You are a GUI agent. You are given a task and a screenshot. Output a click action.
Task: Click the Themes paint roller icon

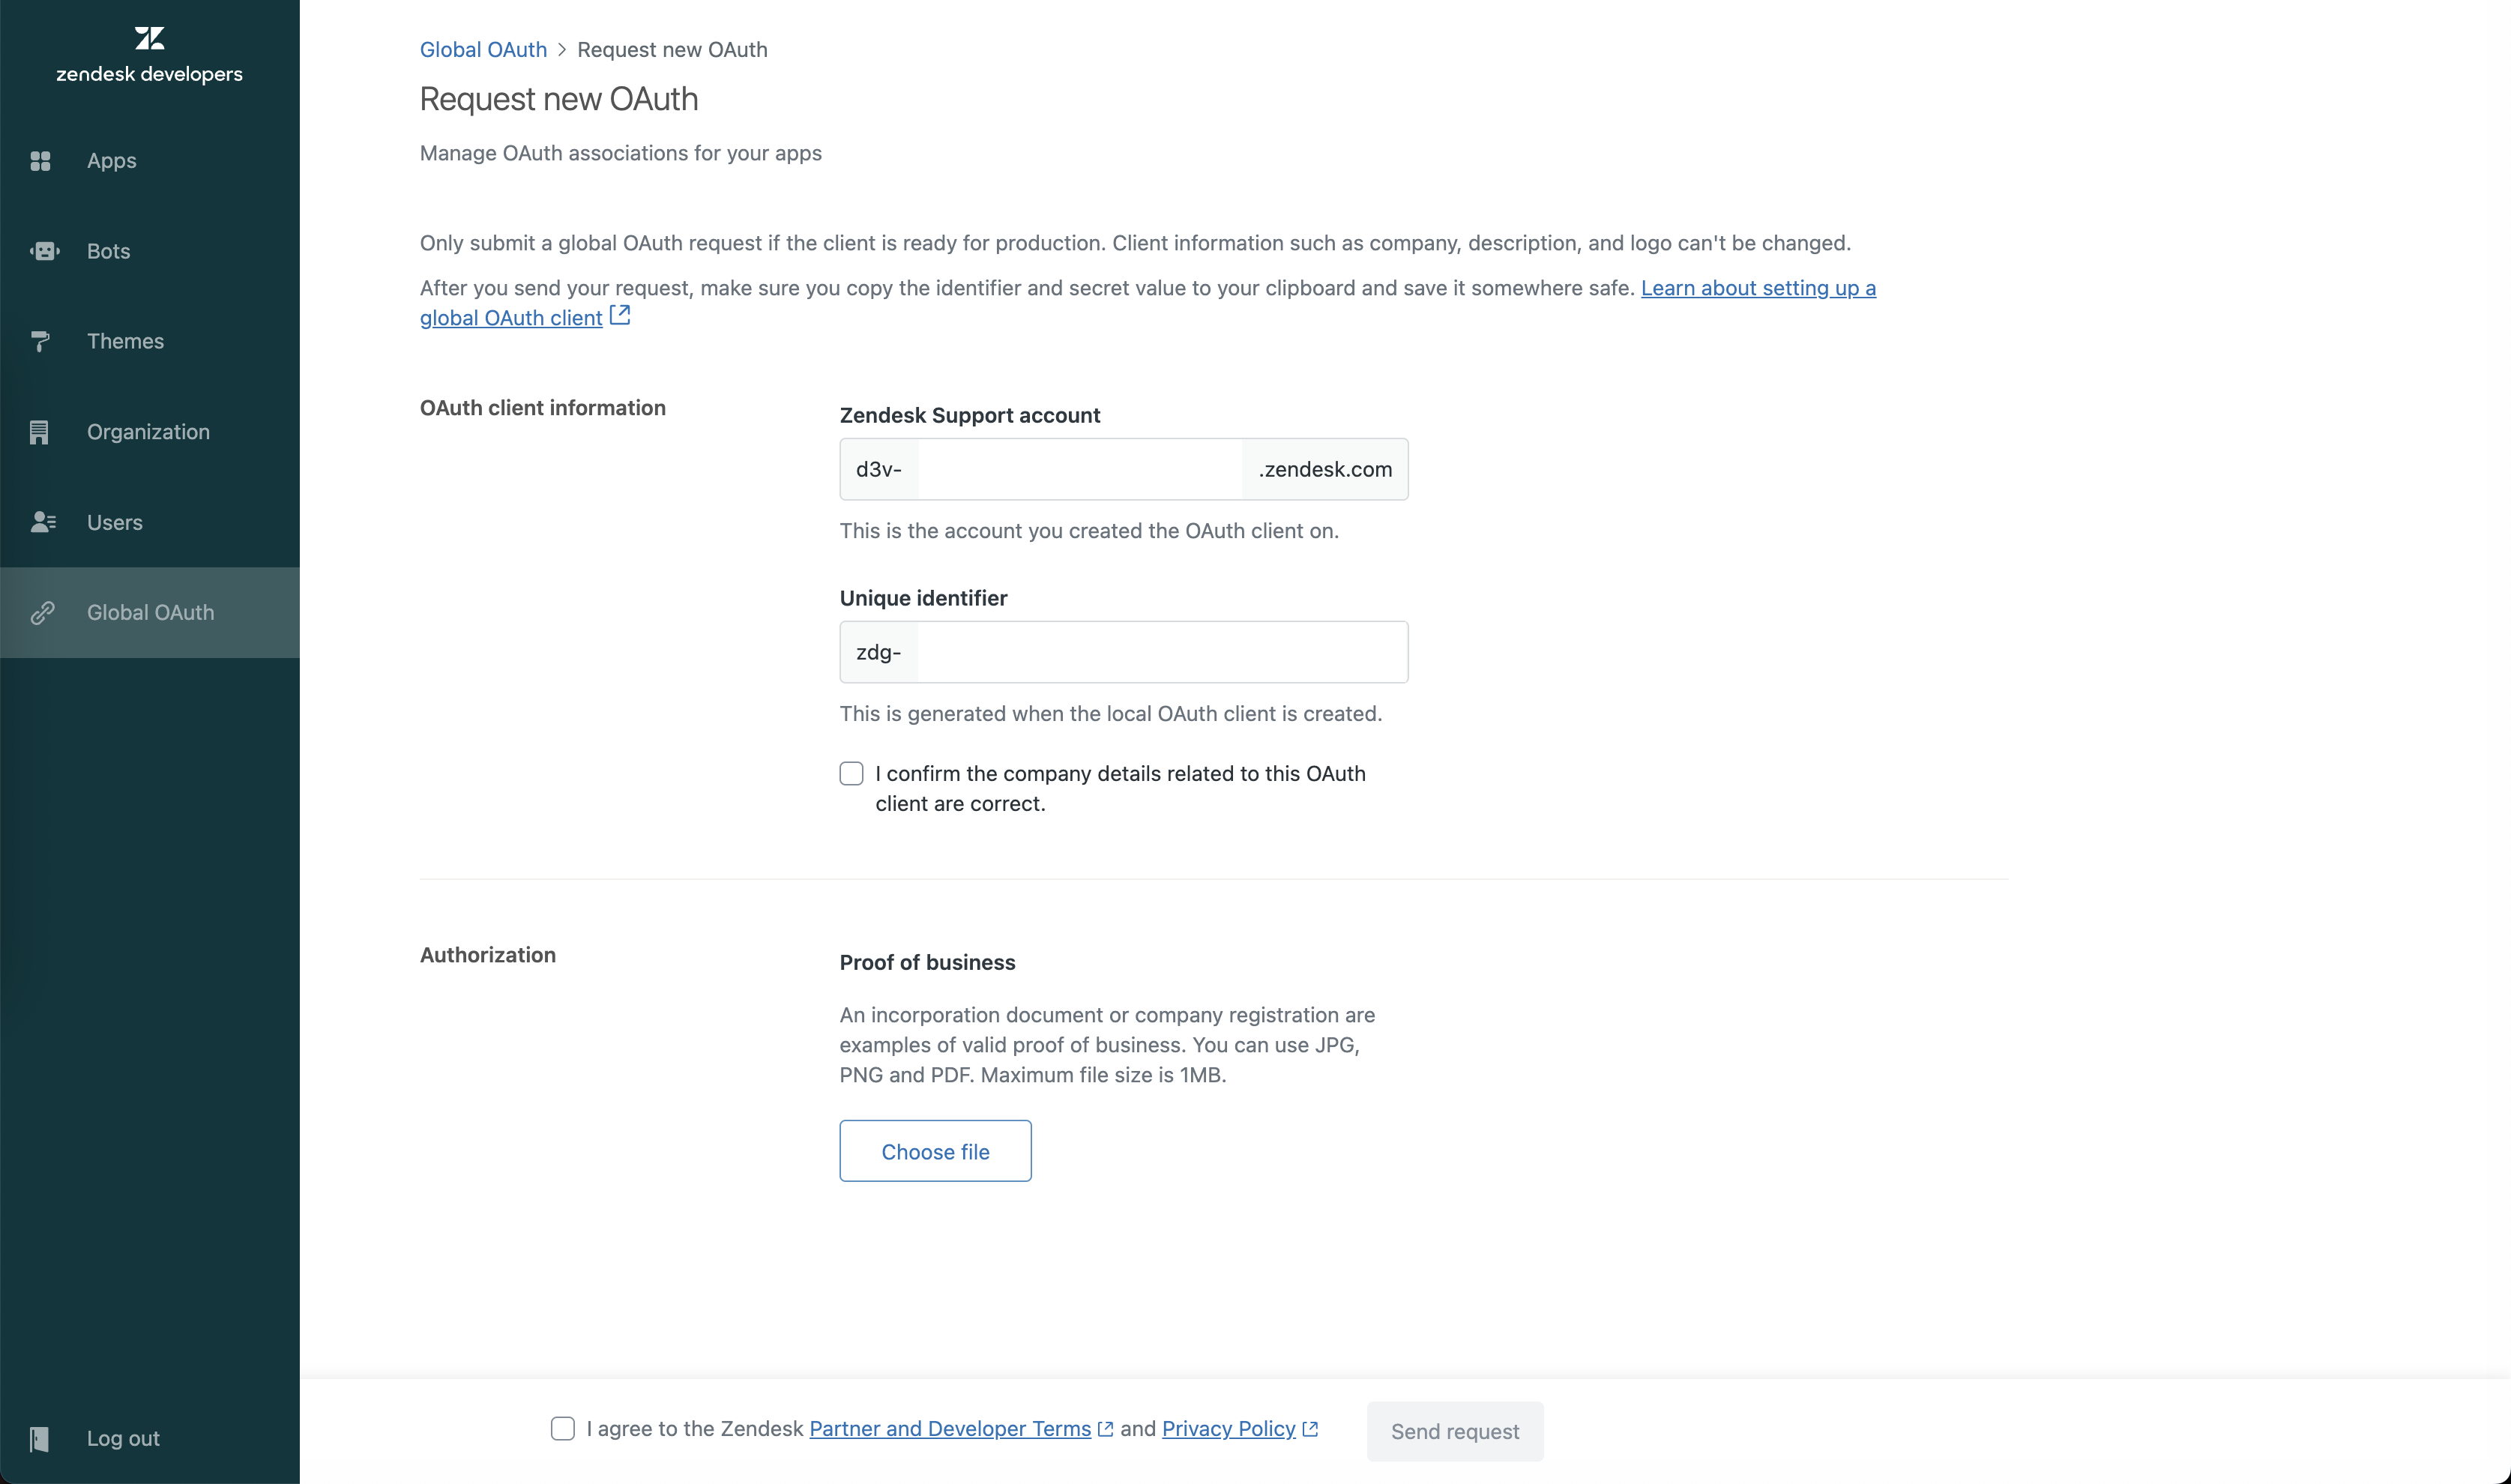pos(40,342)
